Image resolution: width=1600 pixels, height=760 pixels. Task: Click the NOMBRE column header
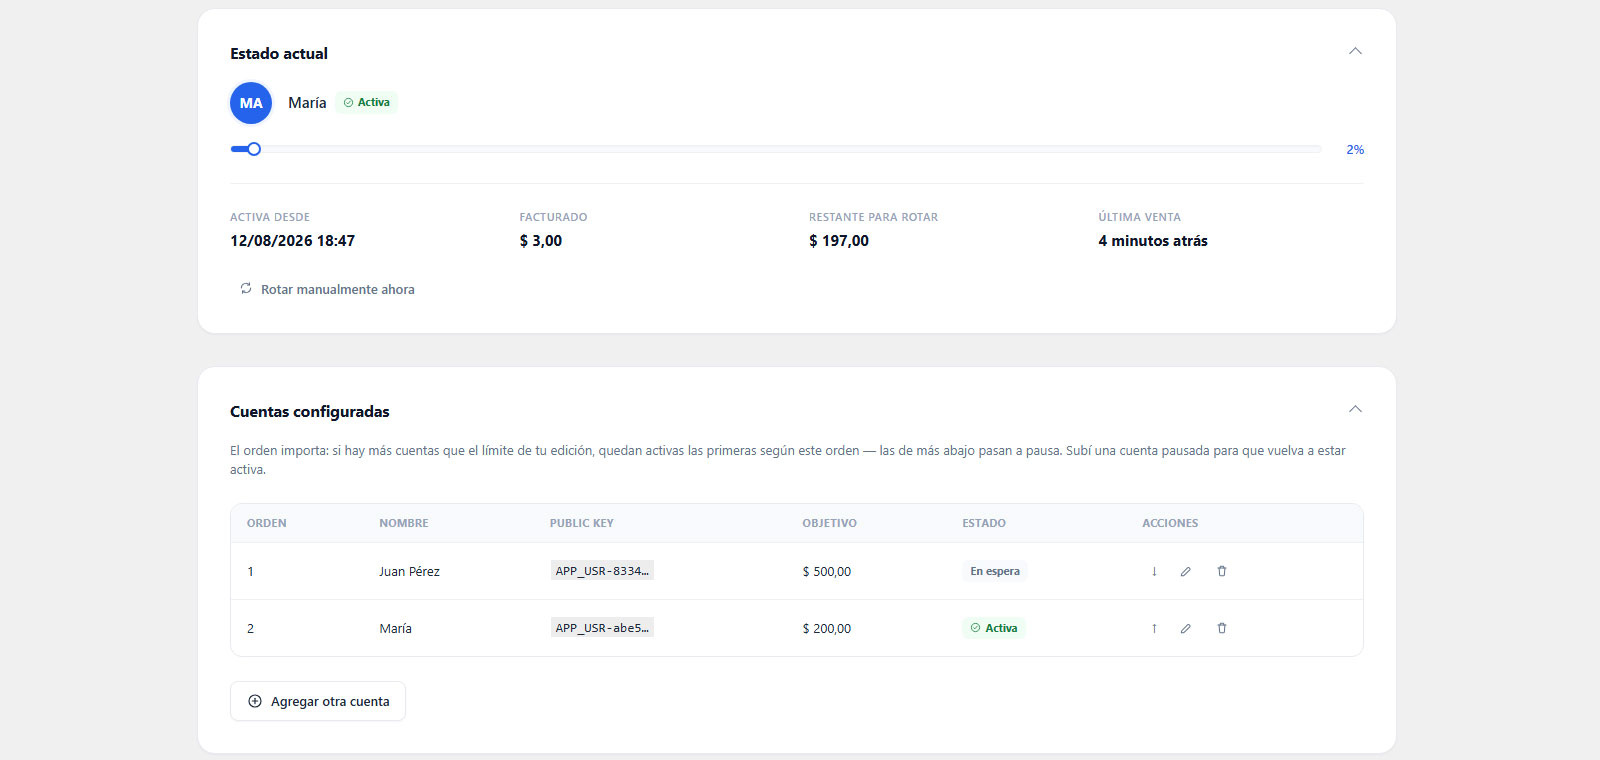coord(404,523)
